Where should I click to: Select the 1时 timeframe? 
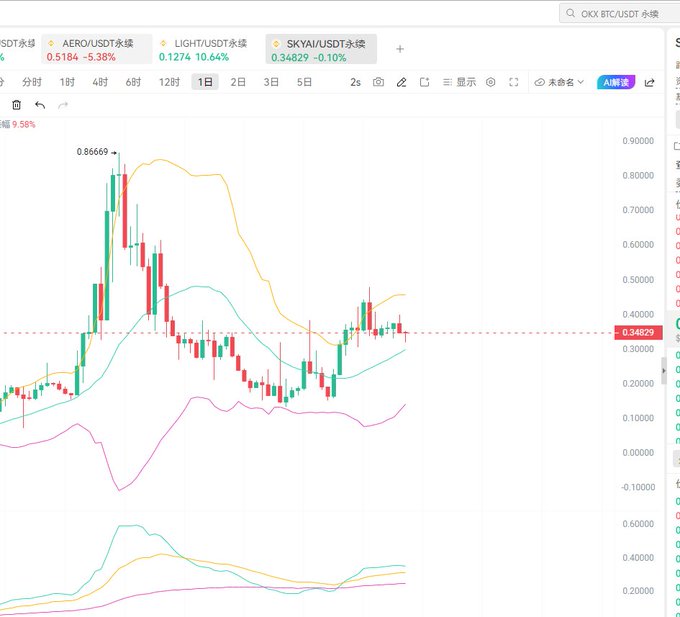[67, 82]
